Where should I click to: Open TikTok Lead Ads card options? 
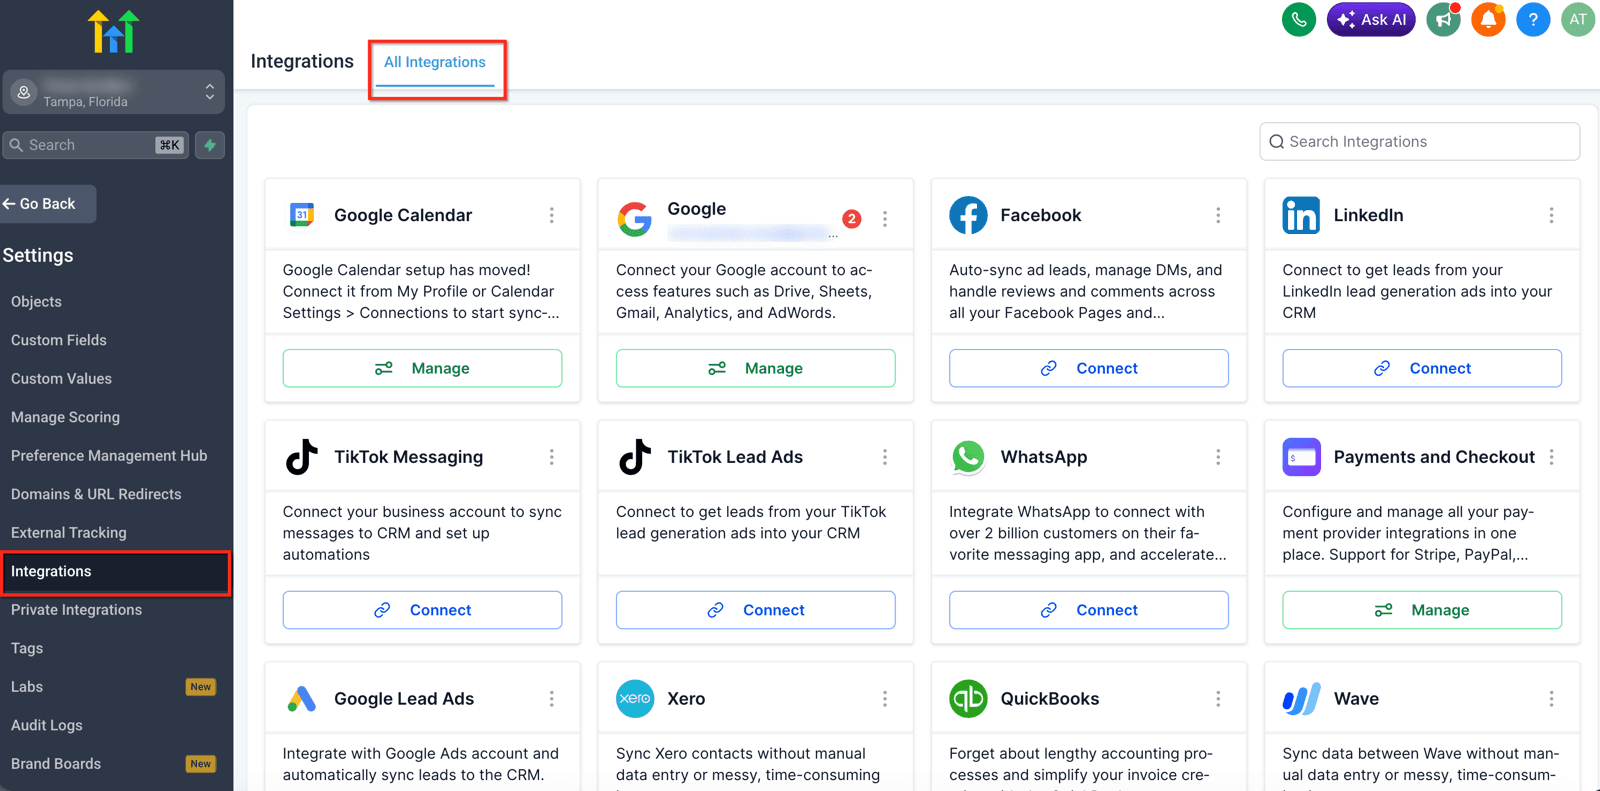click(x=885, y=457)
